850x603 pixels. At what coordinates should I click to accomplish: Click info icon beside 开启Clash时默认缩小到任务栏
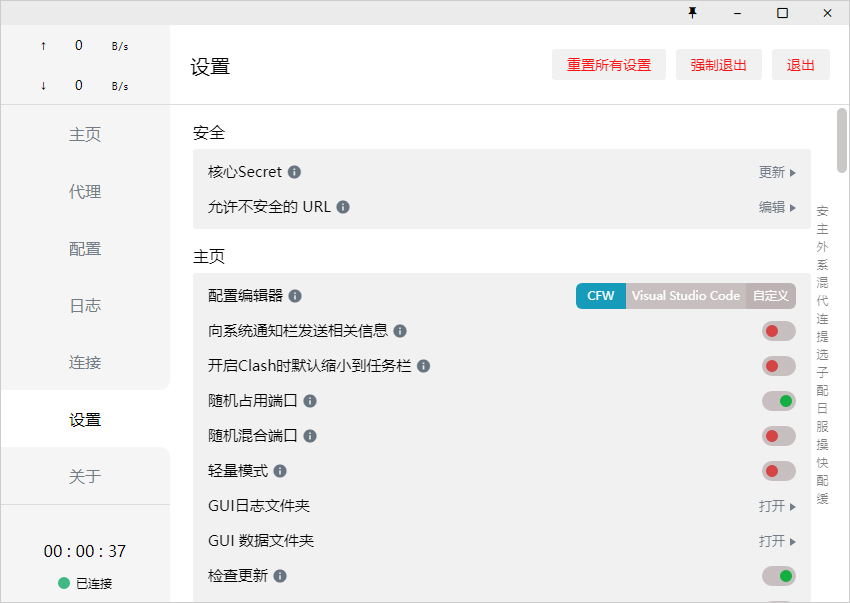424,366
